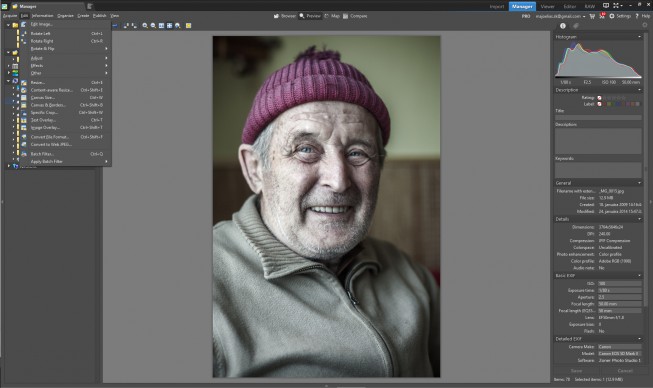Open the side panel gear options icon

point(645,26)
